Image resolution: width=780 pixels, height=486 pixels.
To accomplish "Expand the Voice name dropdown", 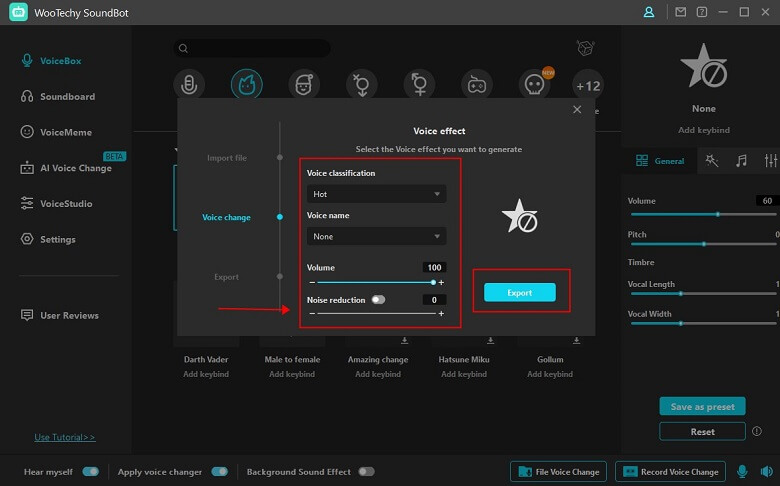I will coord(376,237).
